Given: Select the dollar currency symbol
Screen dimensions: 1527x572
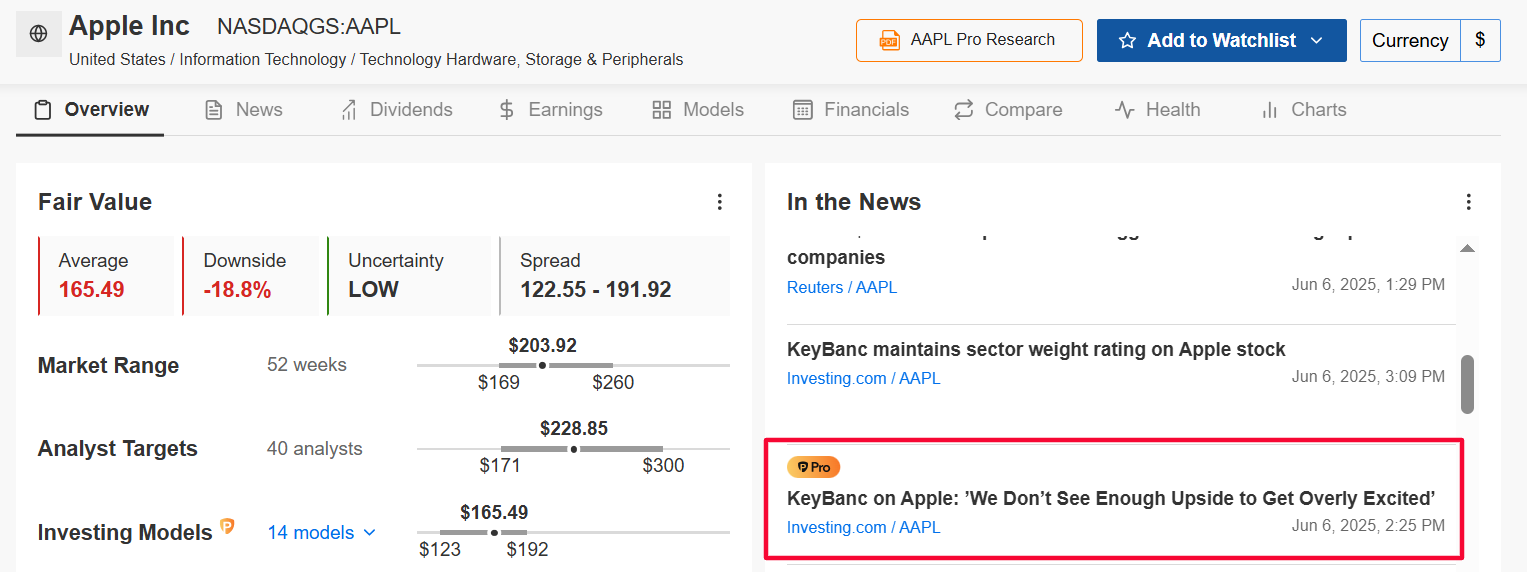Looking at the screenshot, I should pyautogui.click(x=1480, y=41).
